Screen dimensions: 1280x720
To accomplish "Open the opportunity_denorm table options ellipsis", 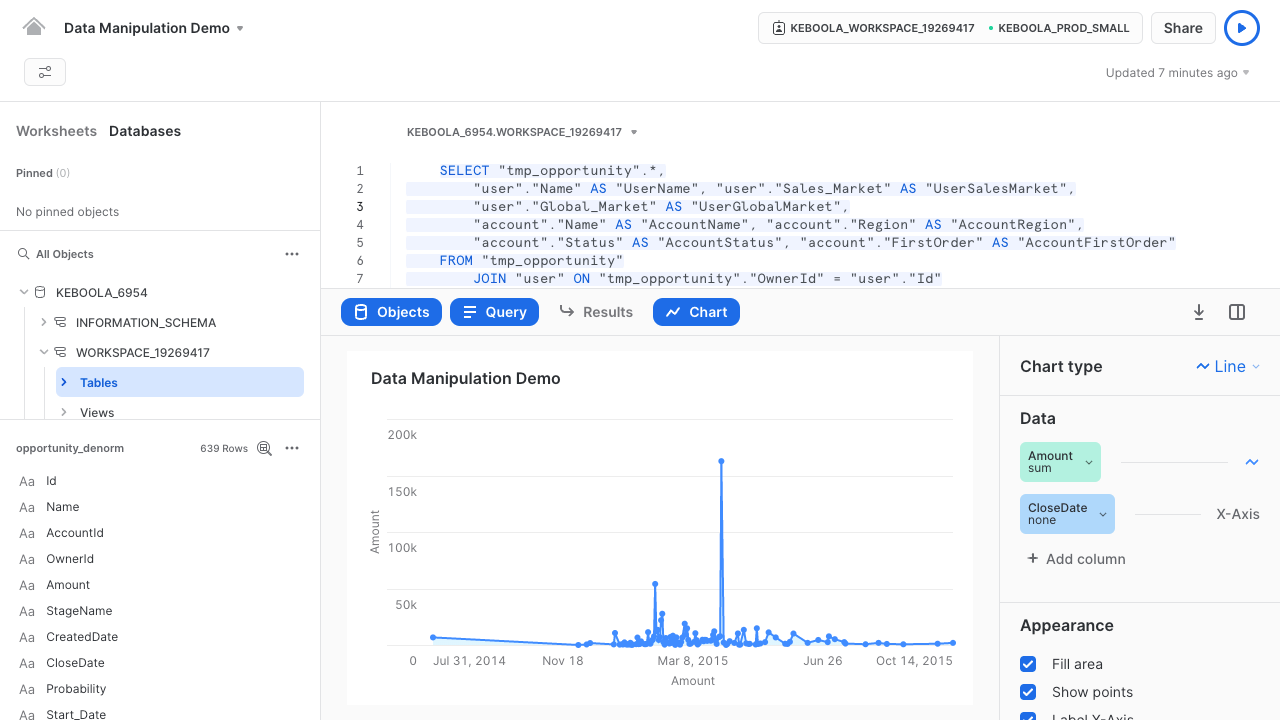I will 292,448.
